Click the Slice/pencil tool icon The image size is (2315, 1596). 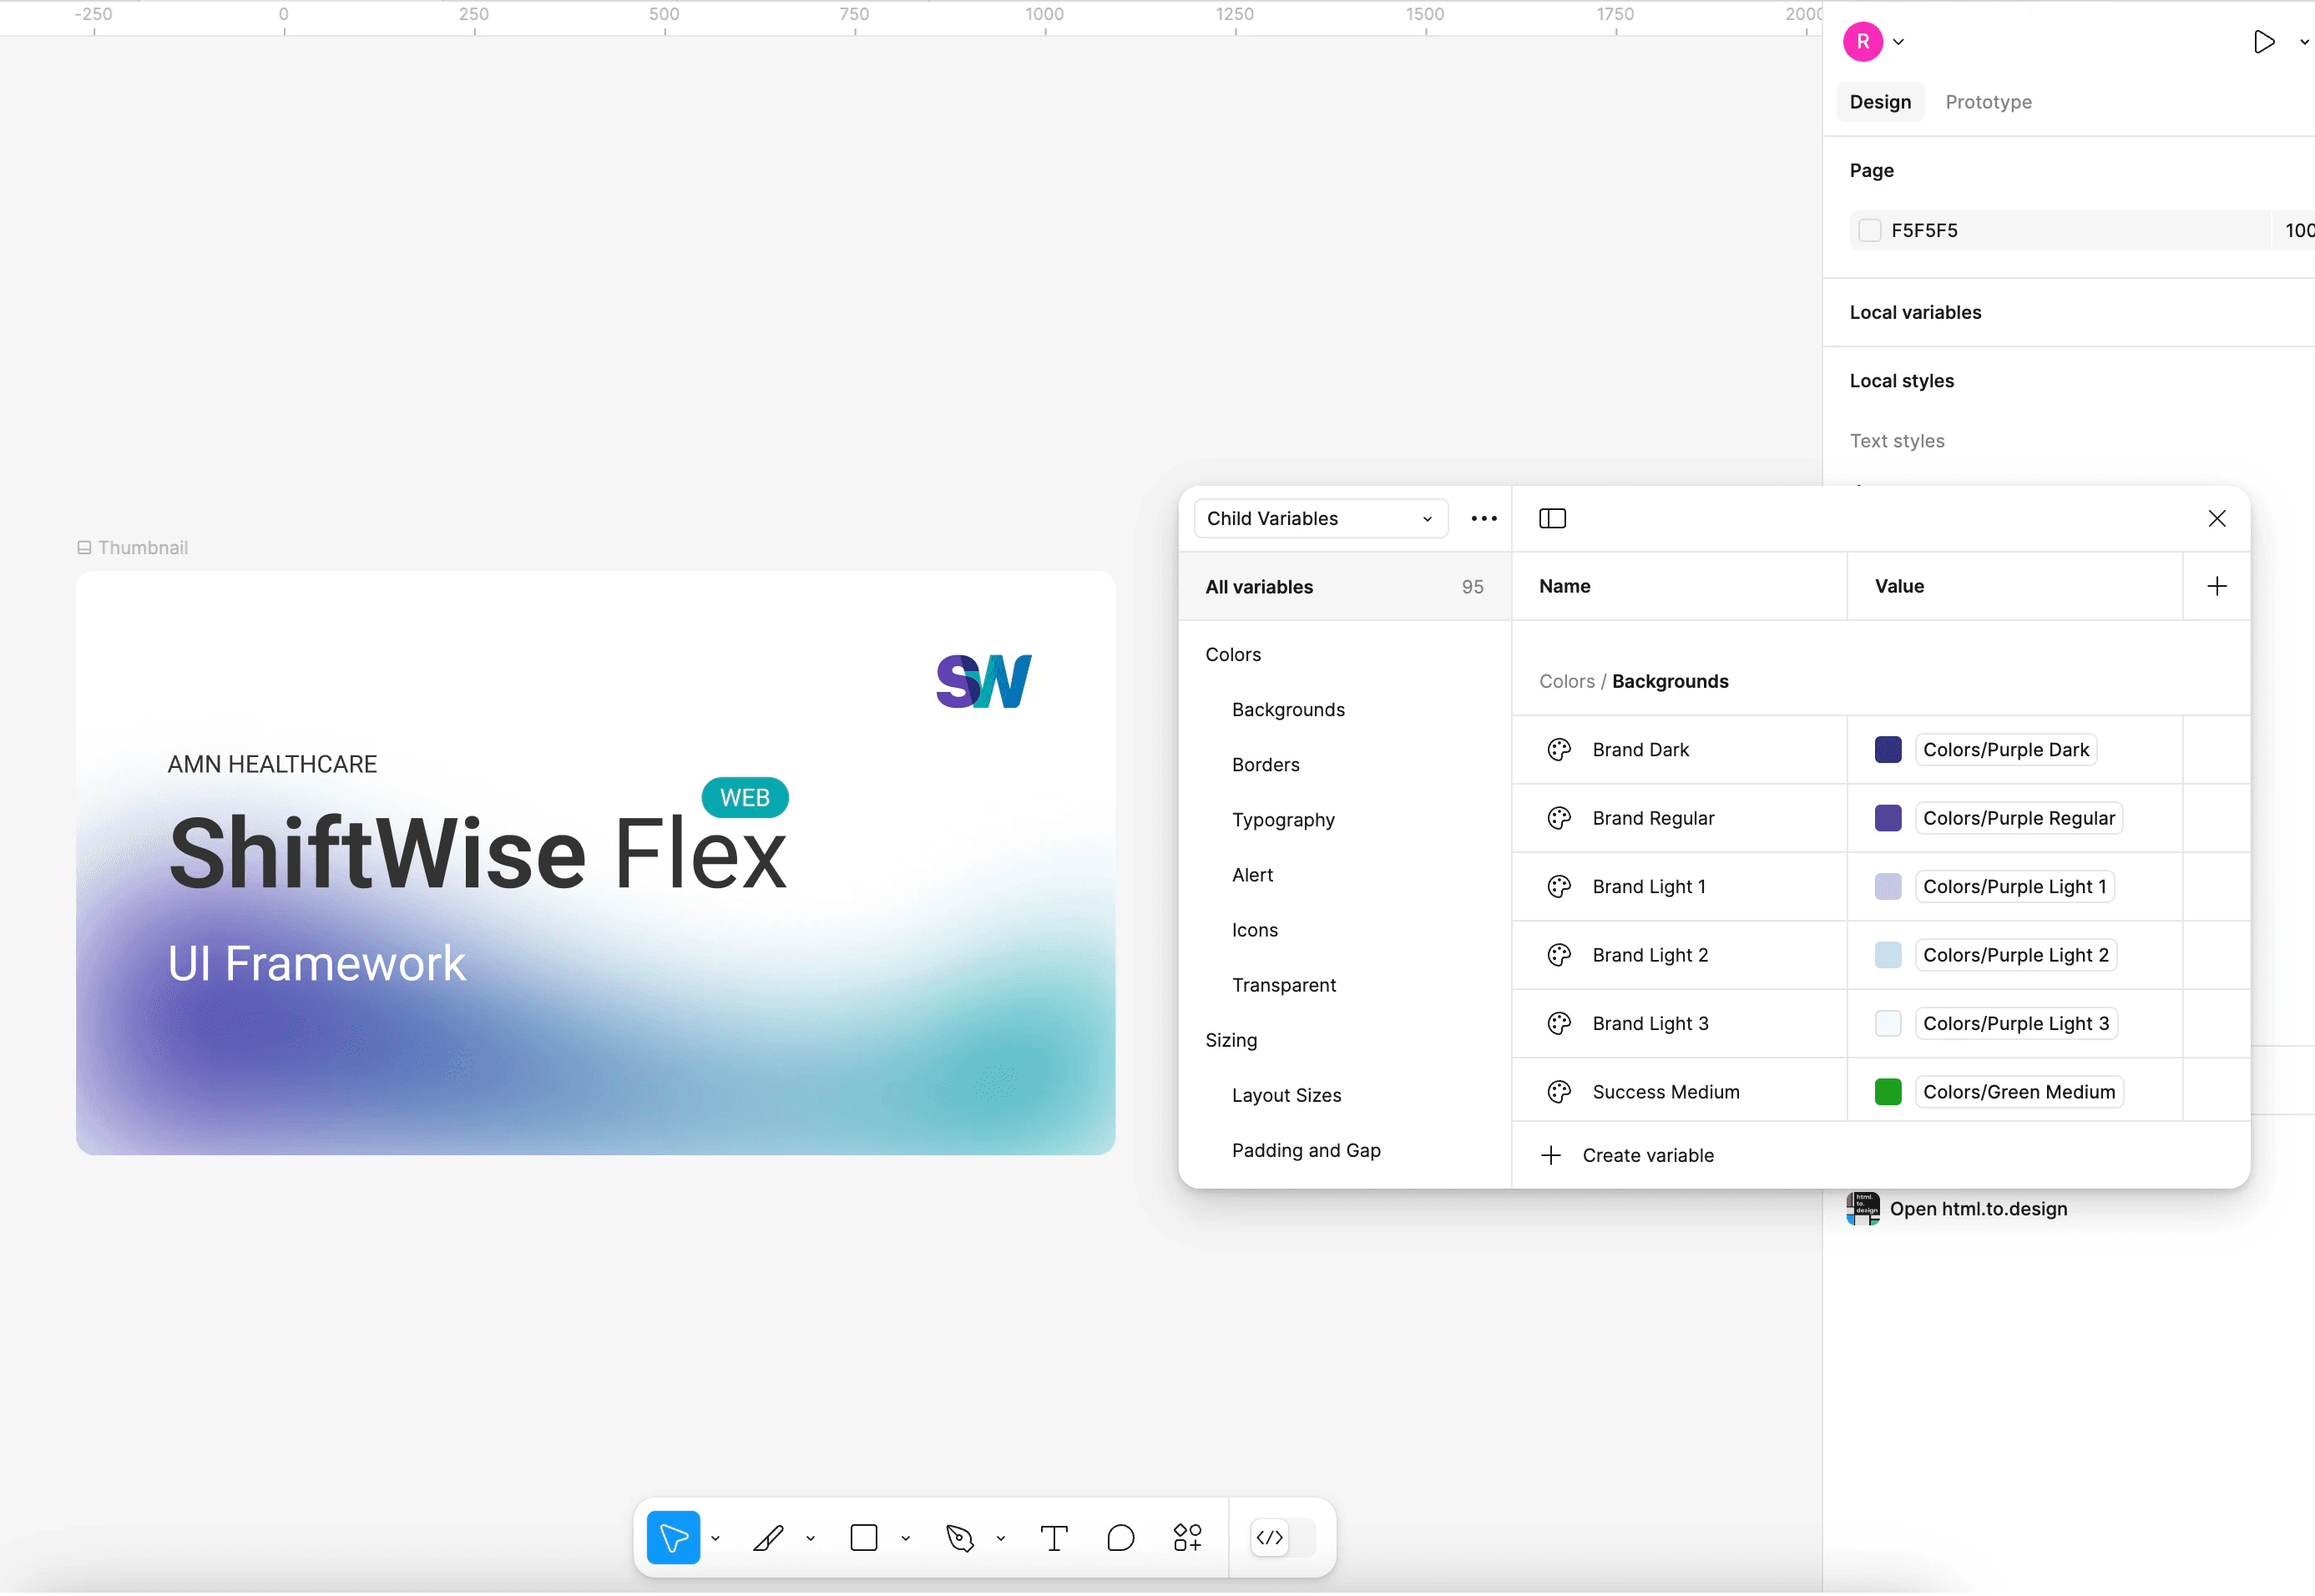click(x=768, y=1538)
